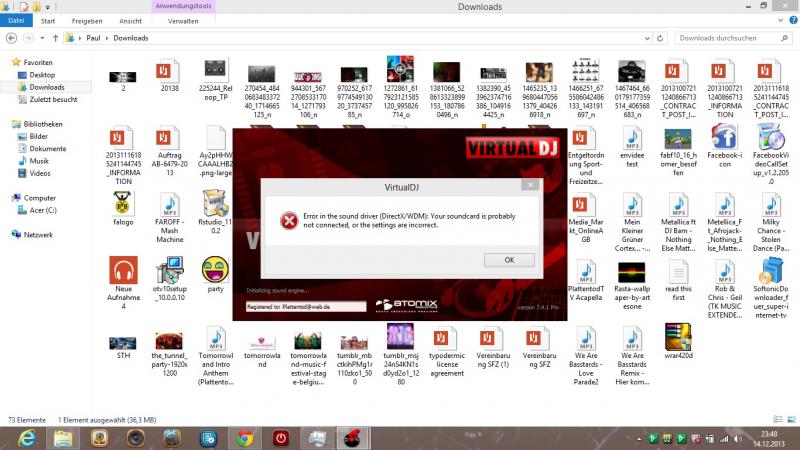Screen dimensions: 800x450
Task: Open the Datei menu tab
Action: tap(16, 20)
